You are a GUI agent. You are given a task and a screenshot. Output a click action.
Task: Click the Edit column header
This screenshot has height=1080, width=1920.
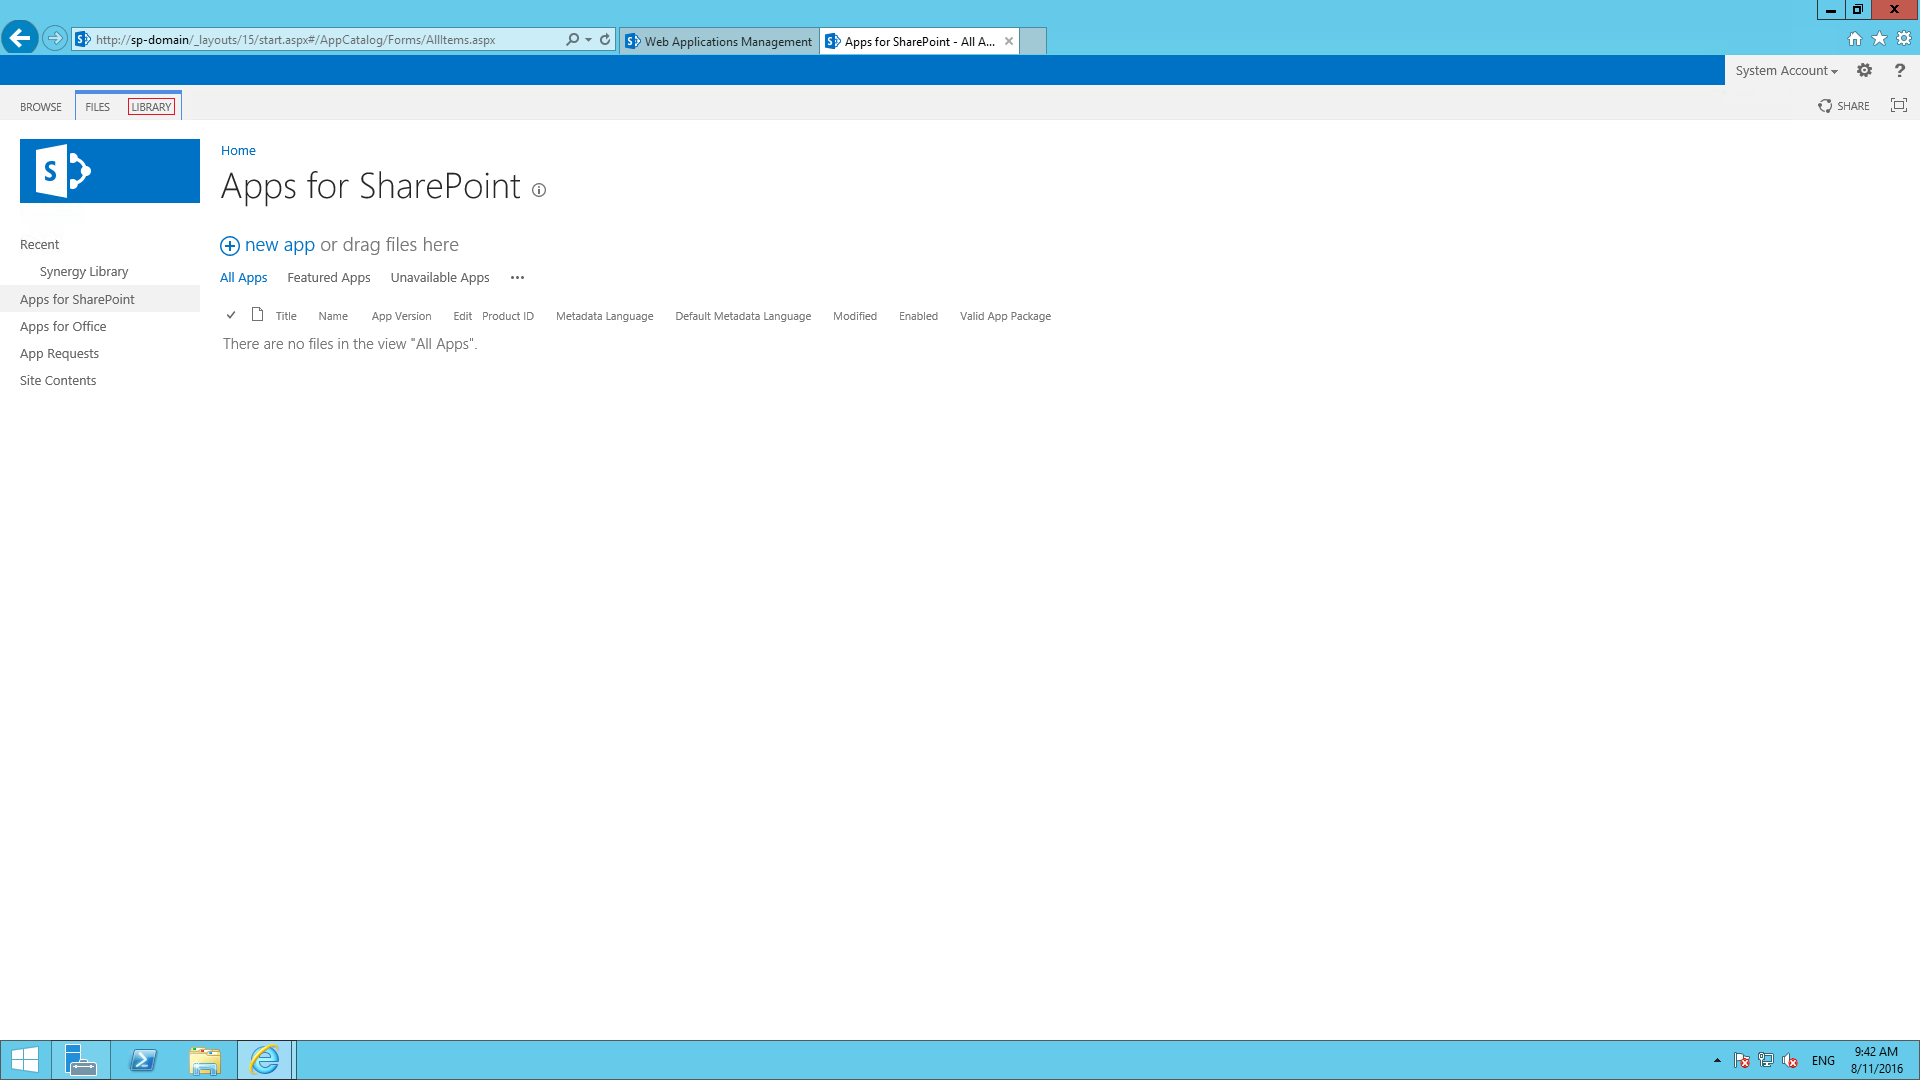462,316
